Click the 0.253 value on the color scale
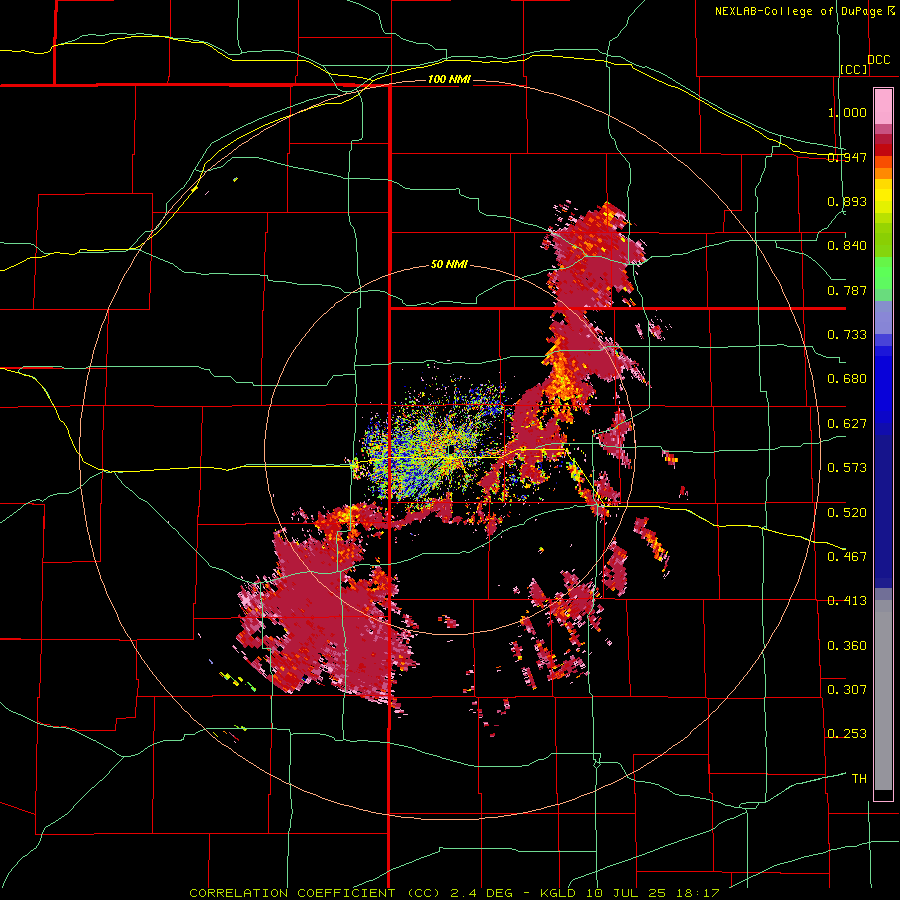 click(847, 734)
